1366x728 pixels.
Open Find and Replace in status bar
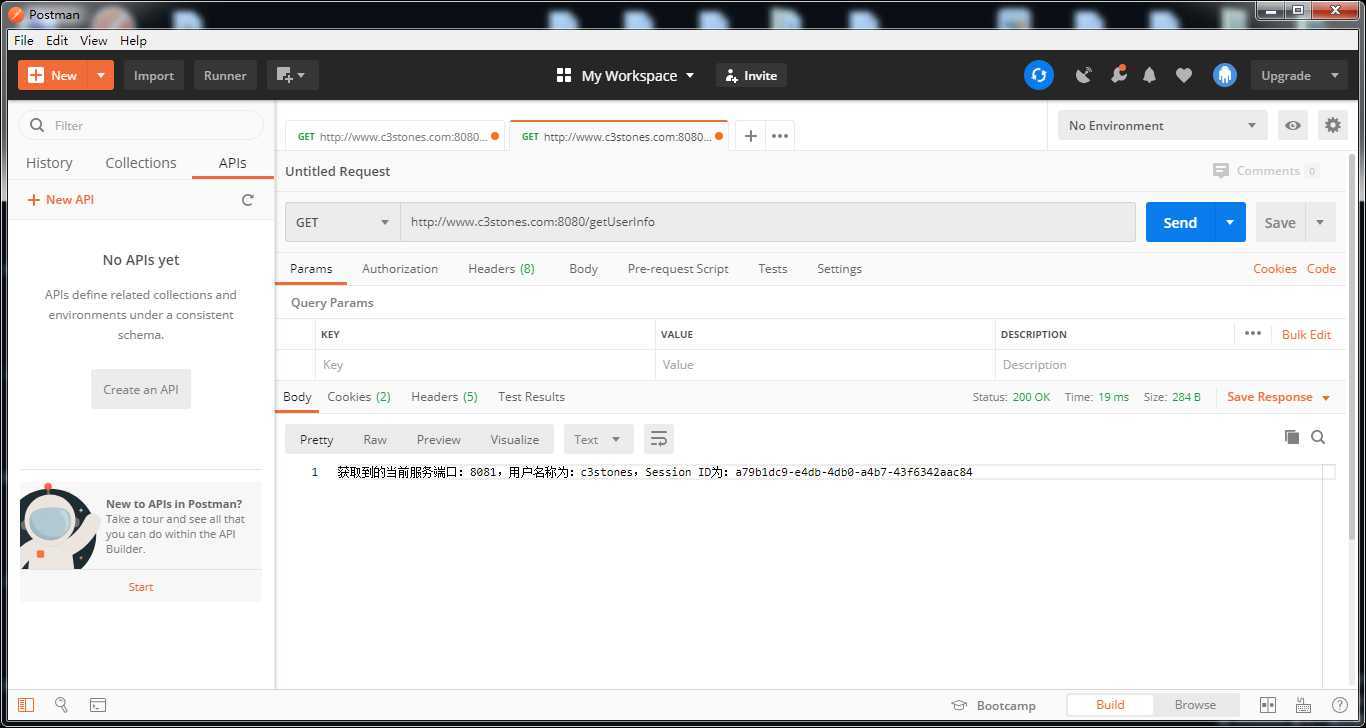[x=61, y=705]
